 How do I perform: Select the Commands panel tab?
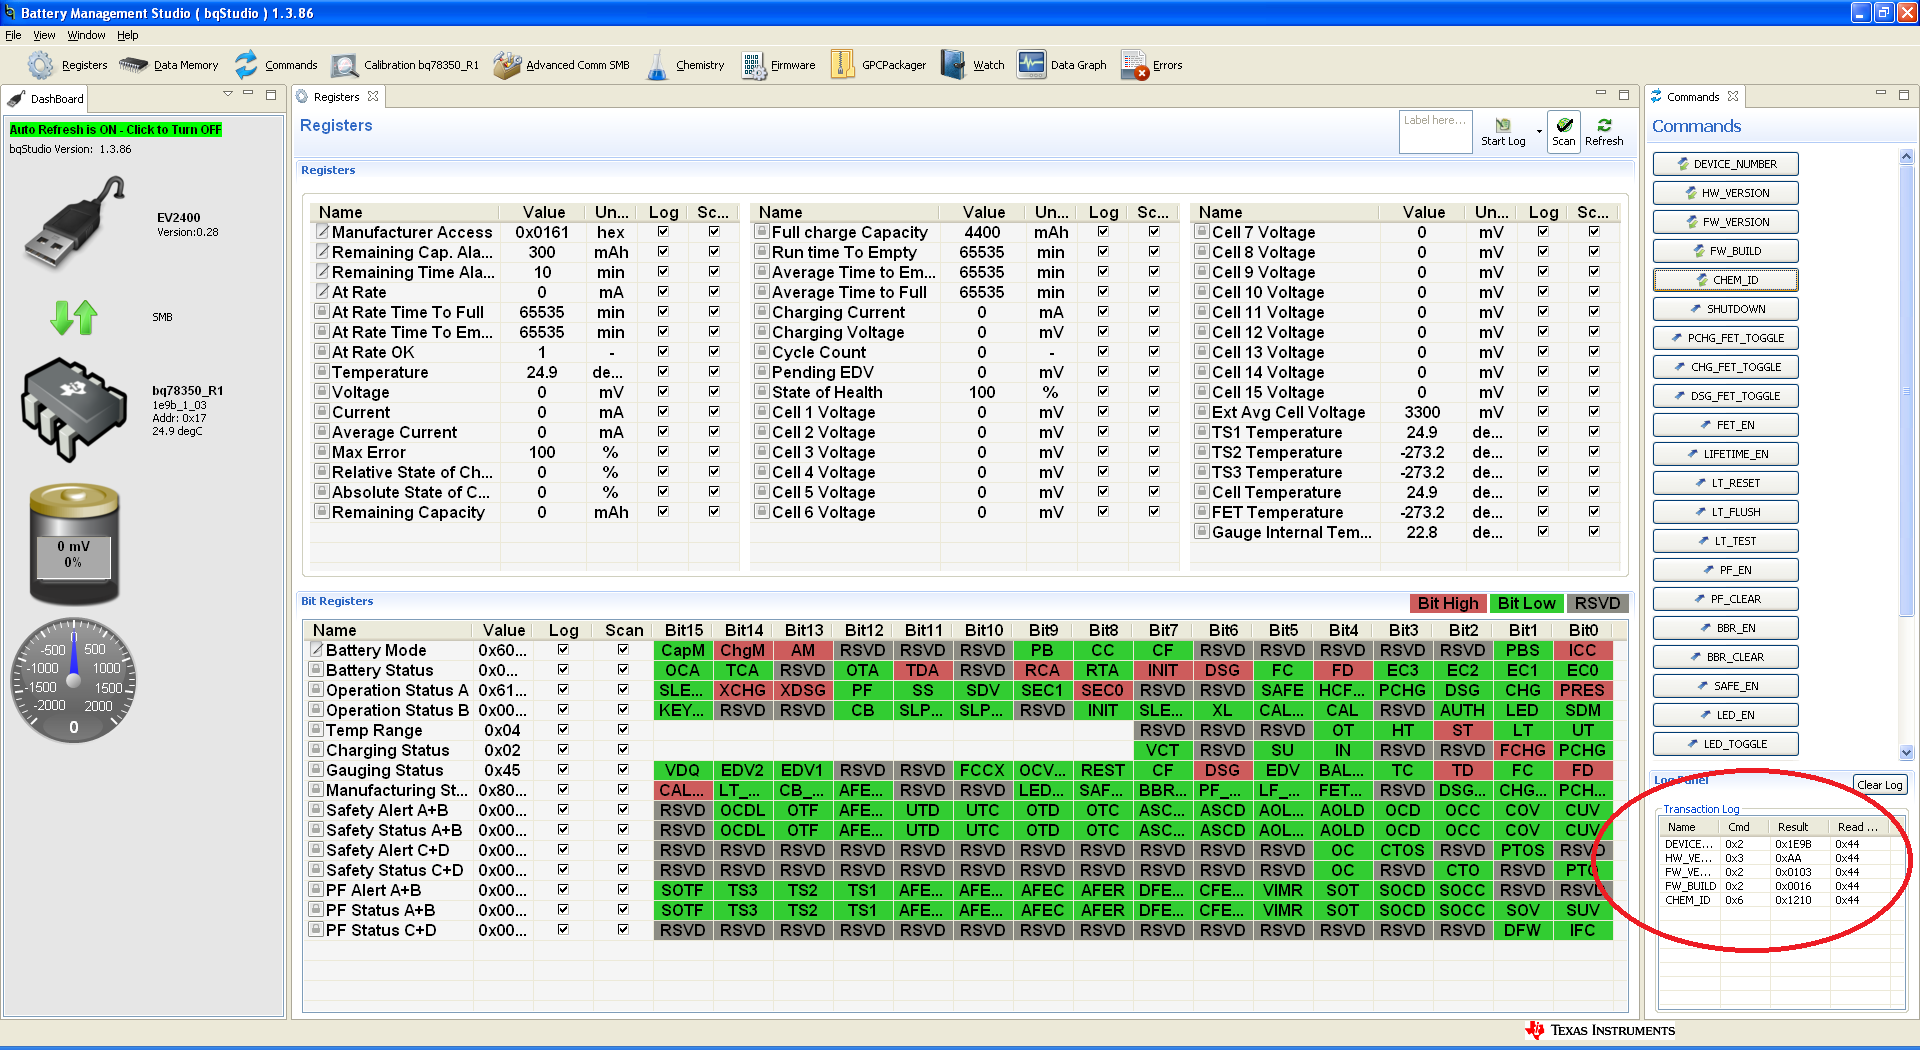click(x=1692, y=97)
